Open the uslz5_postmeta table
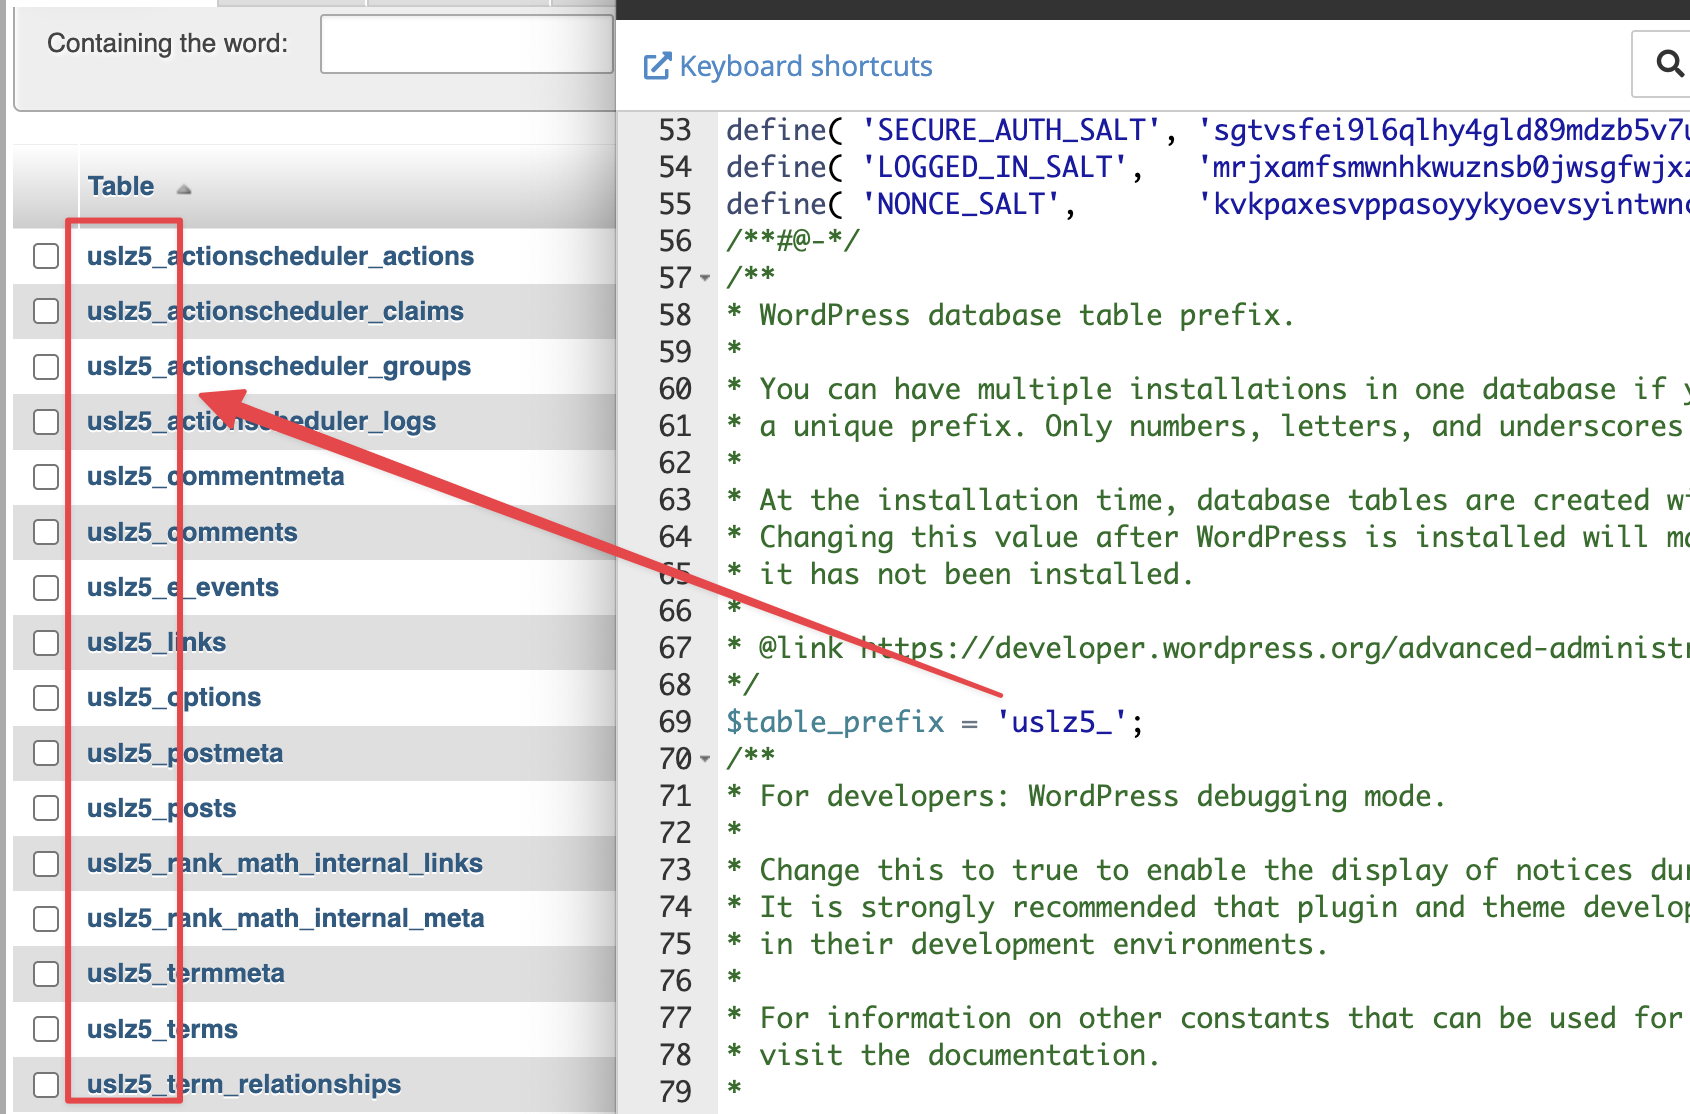1690x1114 pixels. (x=185, y=753)
